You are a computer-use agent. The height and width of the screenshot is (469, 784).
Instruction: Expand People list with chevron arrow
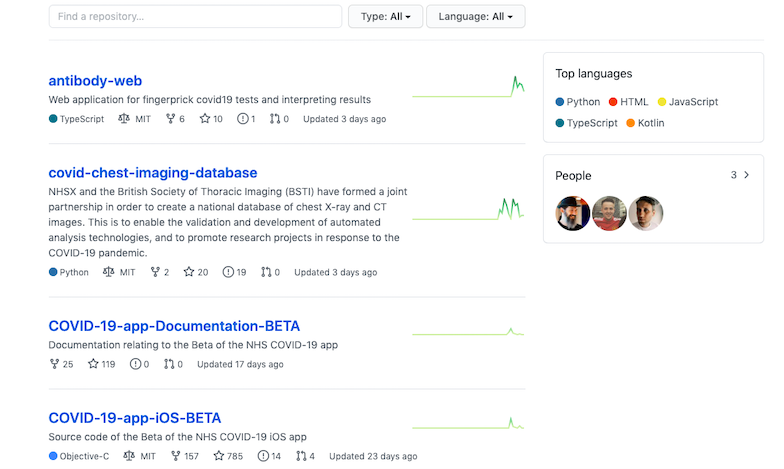tap(746, 175)
